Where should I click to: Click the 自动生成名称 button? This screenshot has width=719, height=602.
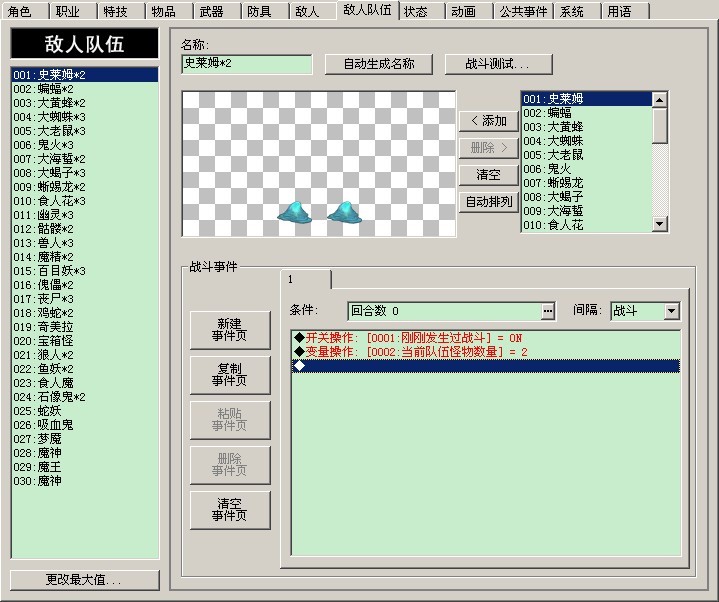[x=379, y=64]
